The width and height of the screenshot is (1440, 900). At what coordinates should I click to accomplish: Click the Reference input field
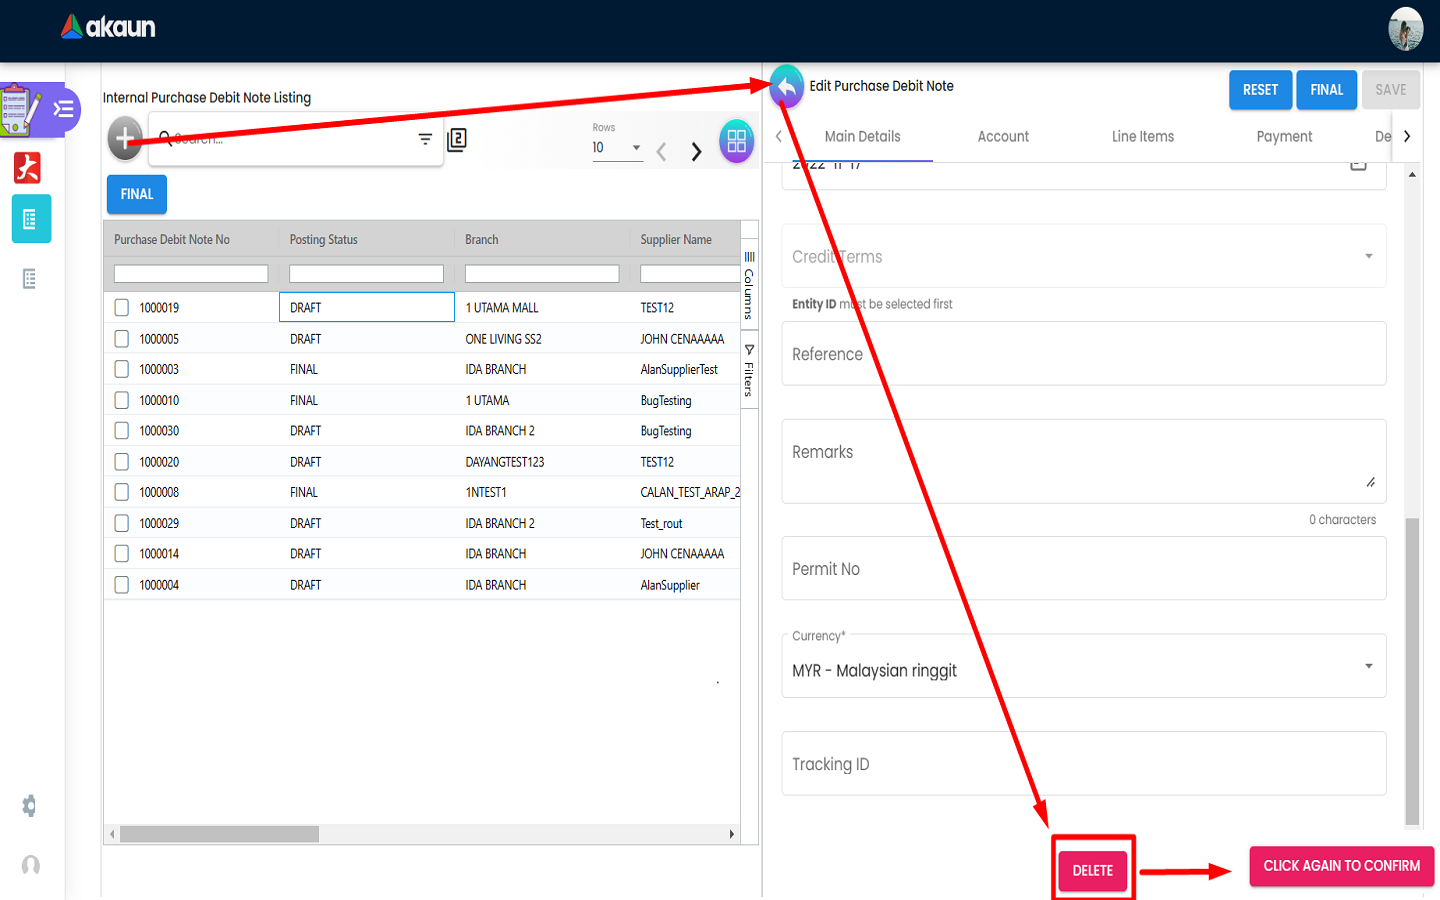point(1084,354)
